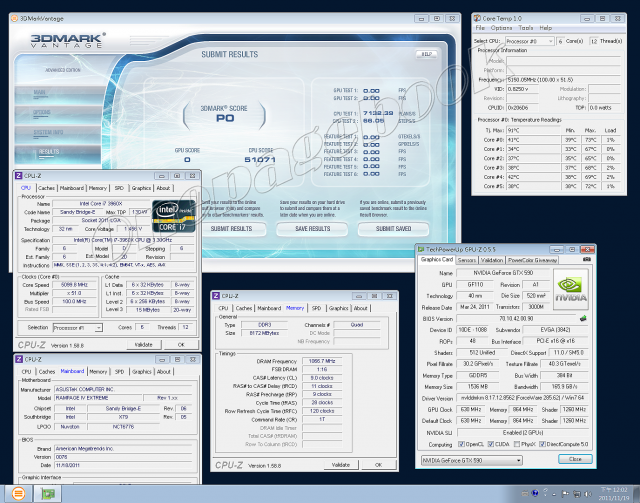Viewport: 640px width, 503px height.
Task: Select RESULTS in the 3DMark Vantage sidebar
Action: (58, 154)
